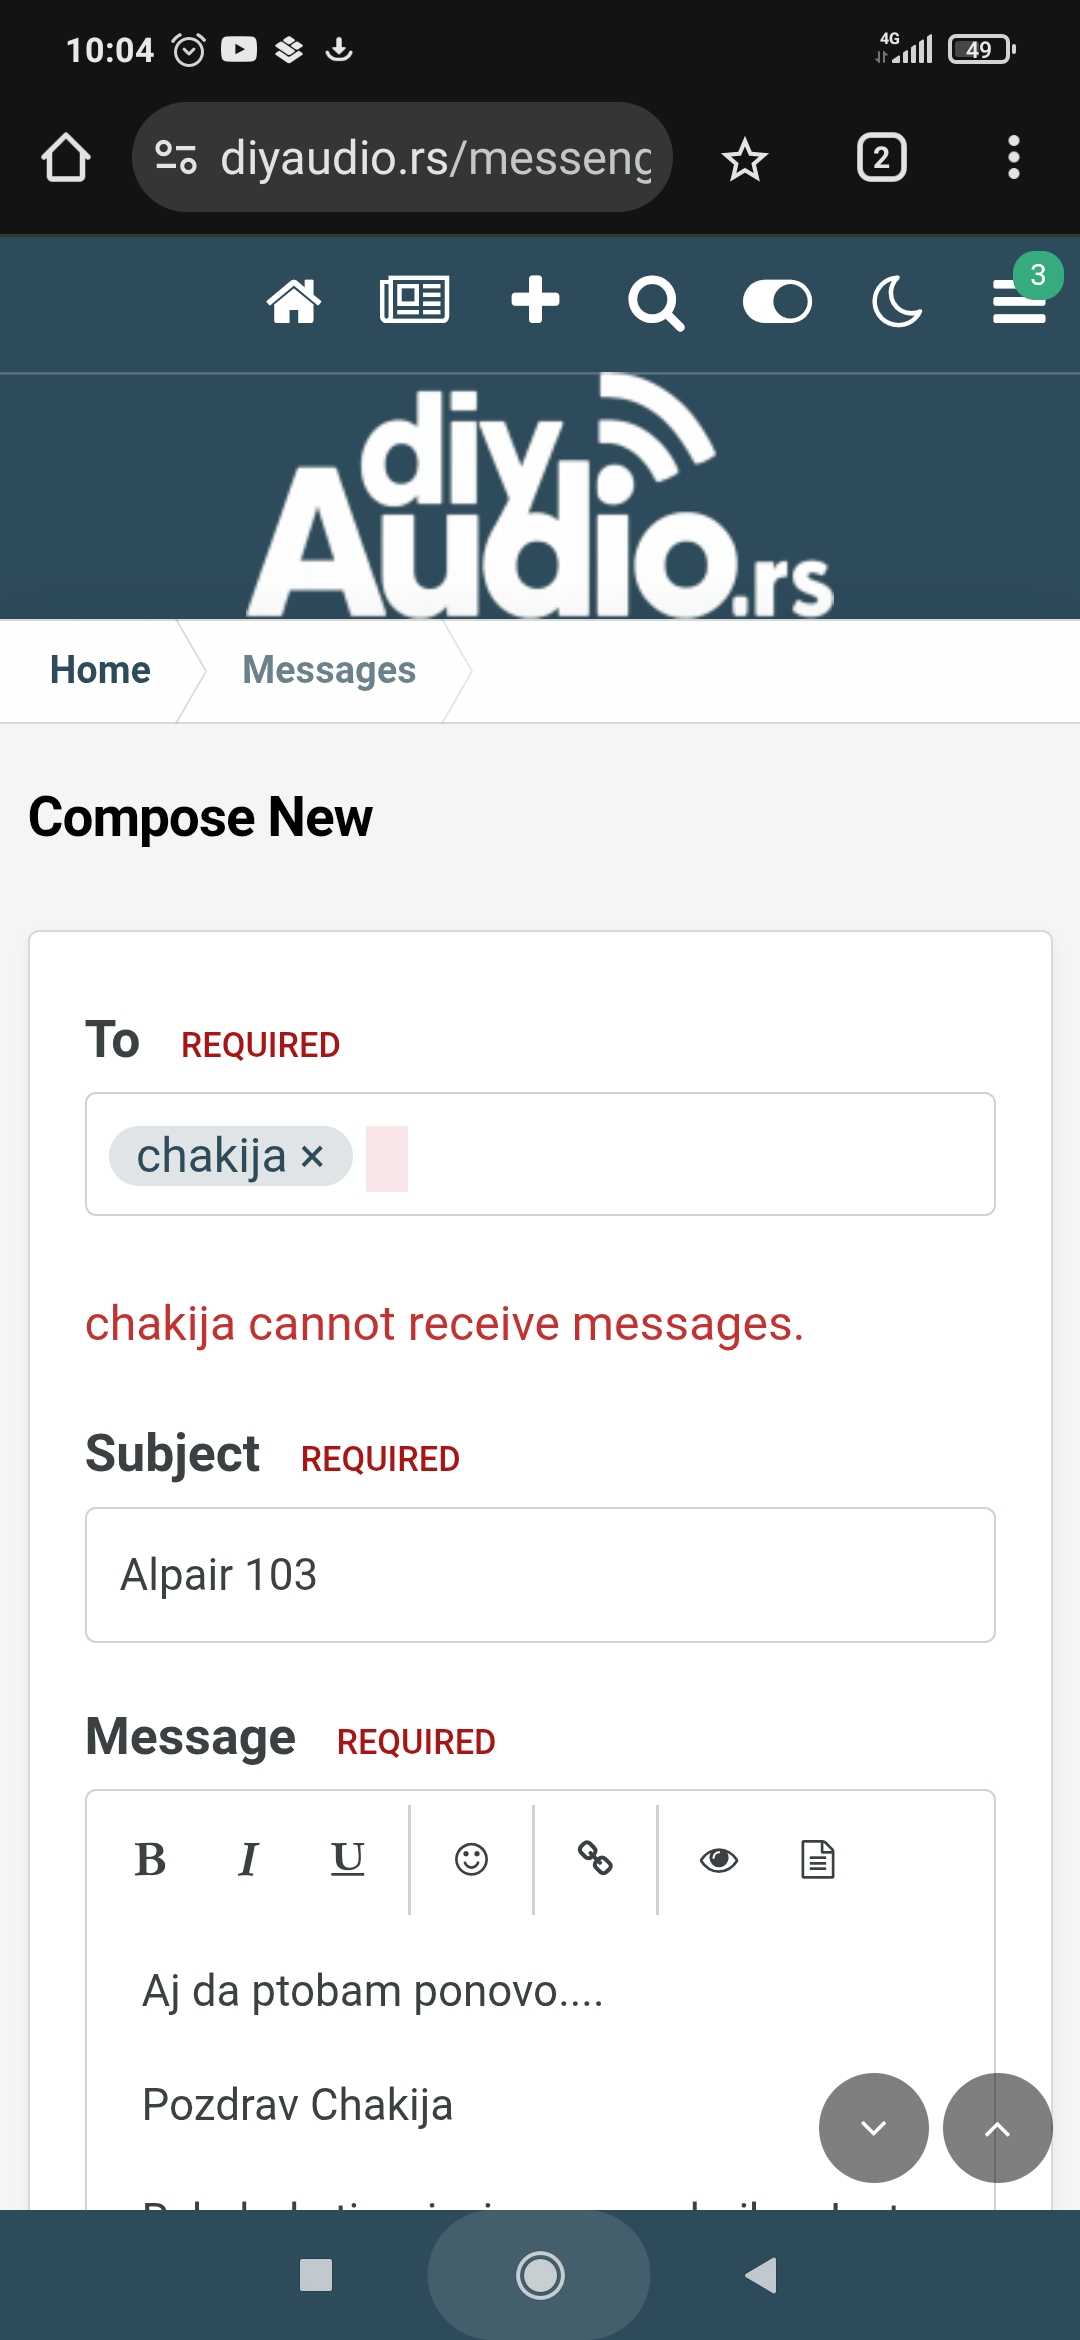Image resolution: width=1080 pixels, height=2340 pixels.
Task: Enable dark mode with the moon icon
Action: [x=897, y=301]
